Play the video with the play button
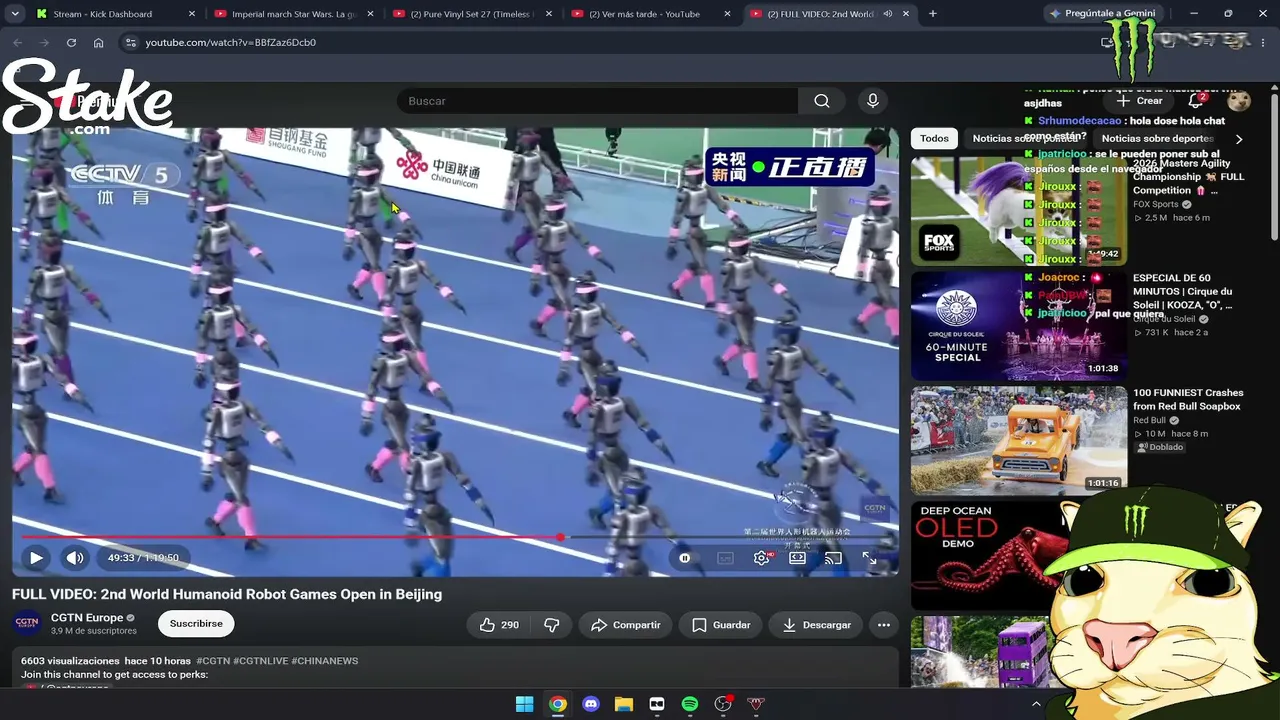Image resolution: width=1280 pixels, height=720 pixels. (36, 558)
